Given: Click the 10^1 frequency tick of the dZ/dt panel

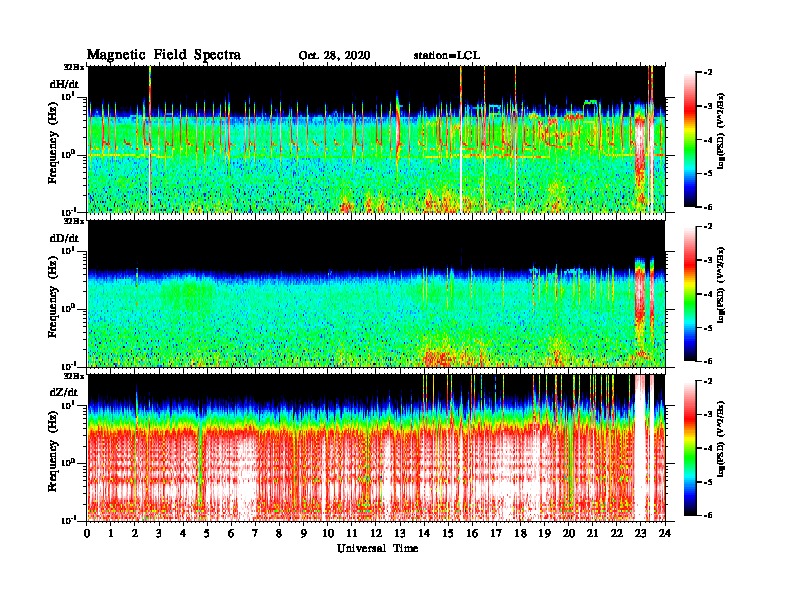Looking at the screenshot, I should pos(68,404).
